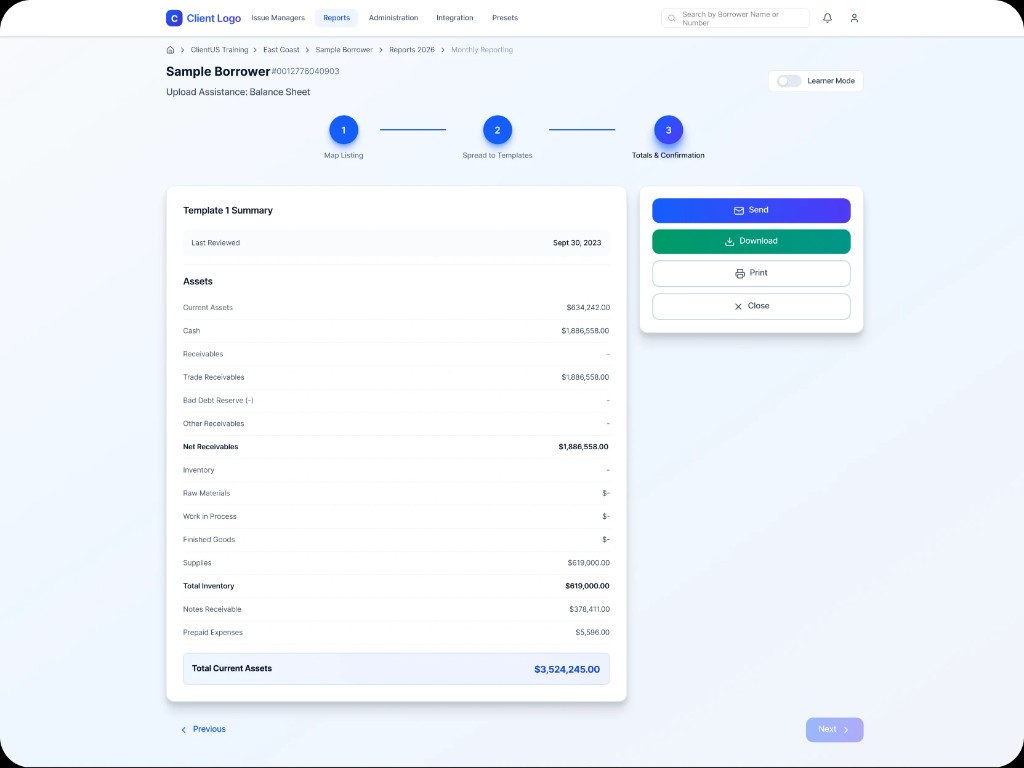Select the Total Inventory row label
This screenshot has width=1024, height=768.
click(x=208, y=586)
